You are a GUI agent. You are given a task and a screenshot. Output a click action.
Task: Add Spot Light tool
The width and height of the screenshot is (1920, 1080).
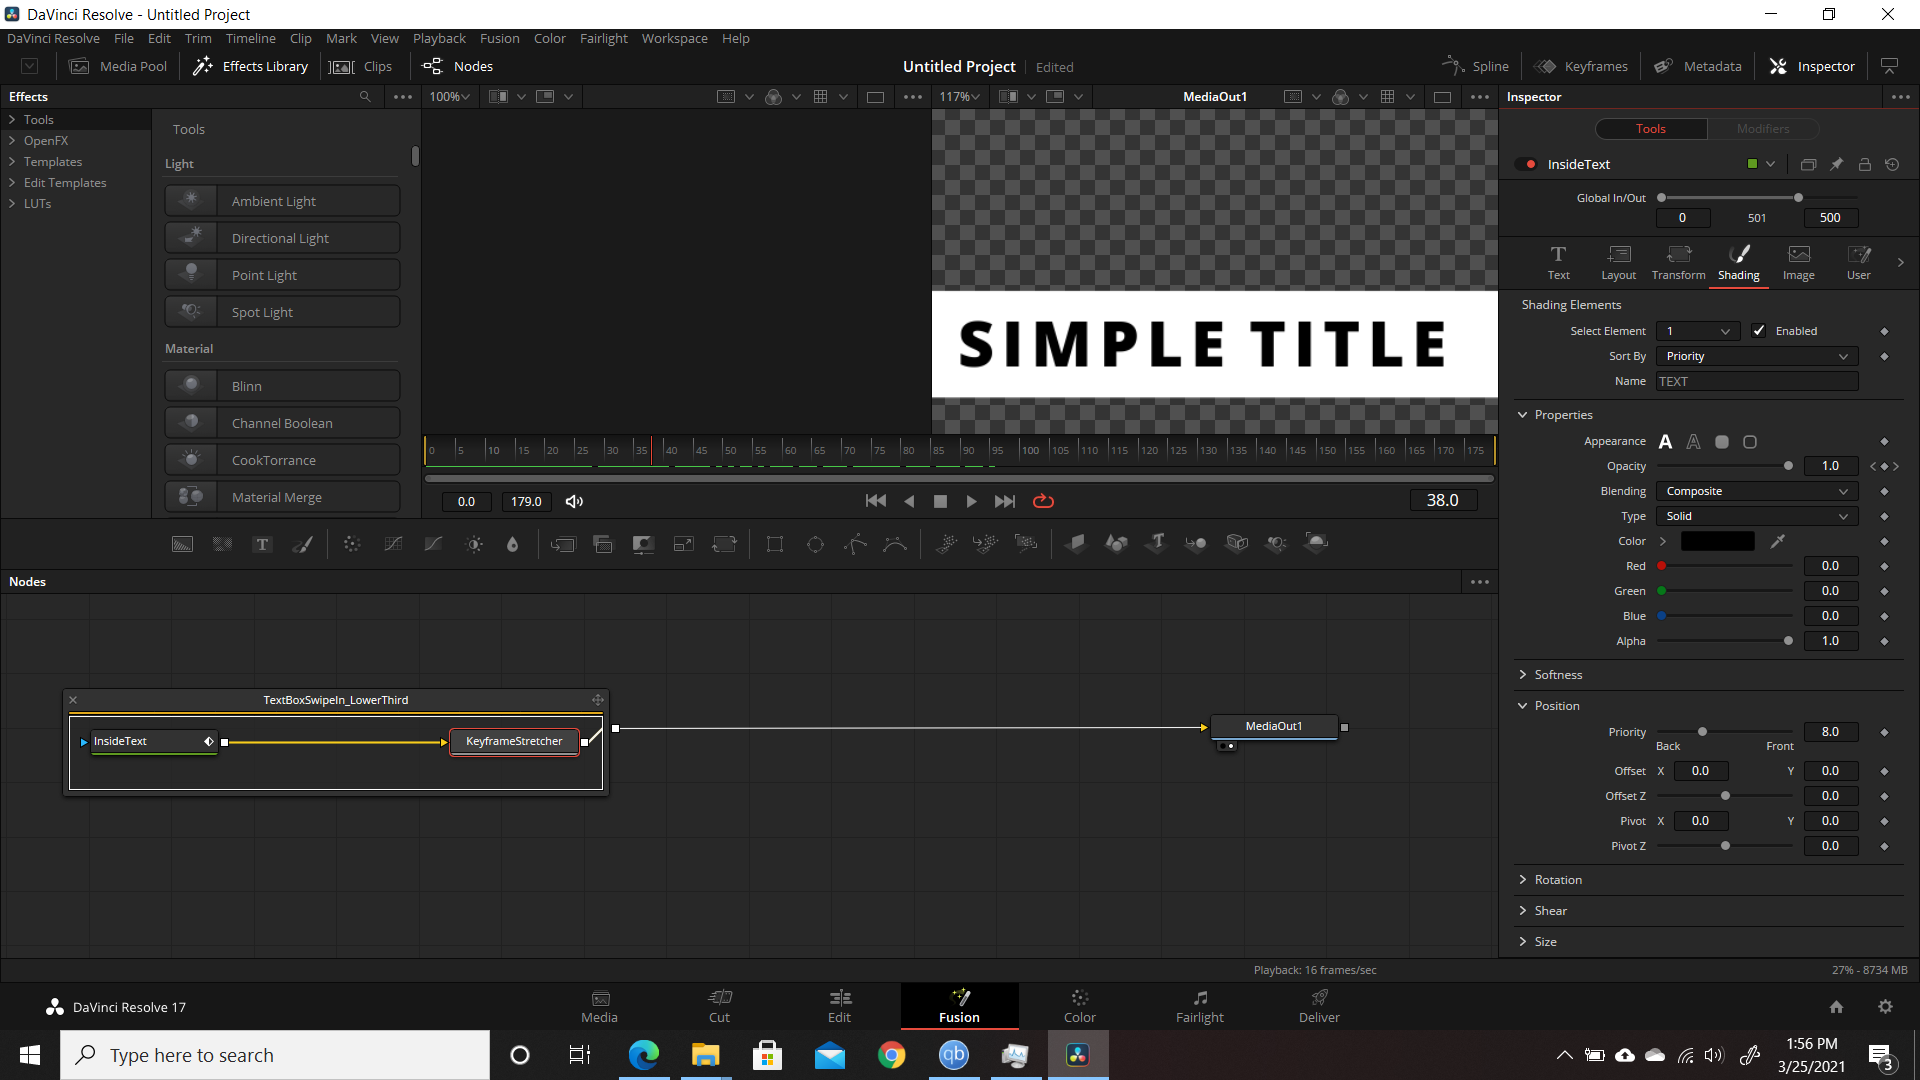coord(282,312)
